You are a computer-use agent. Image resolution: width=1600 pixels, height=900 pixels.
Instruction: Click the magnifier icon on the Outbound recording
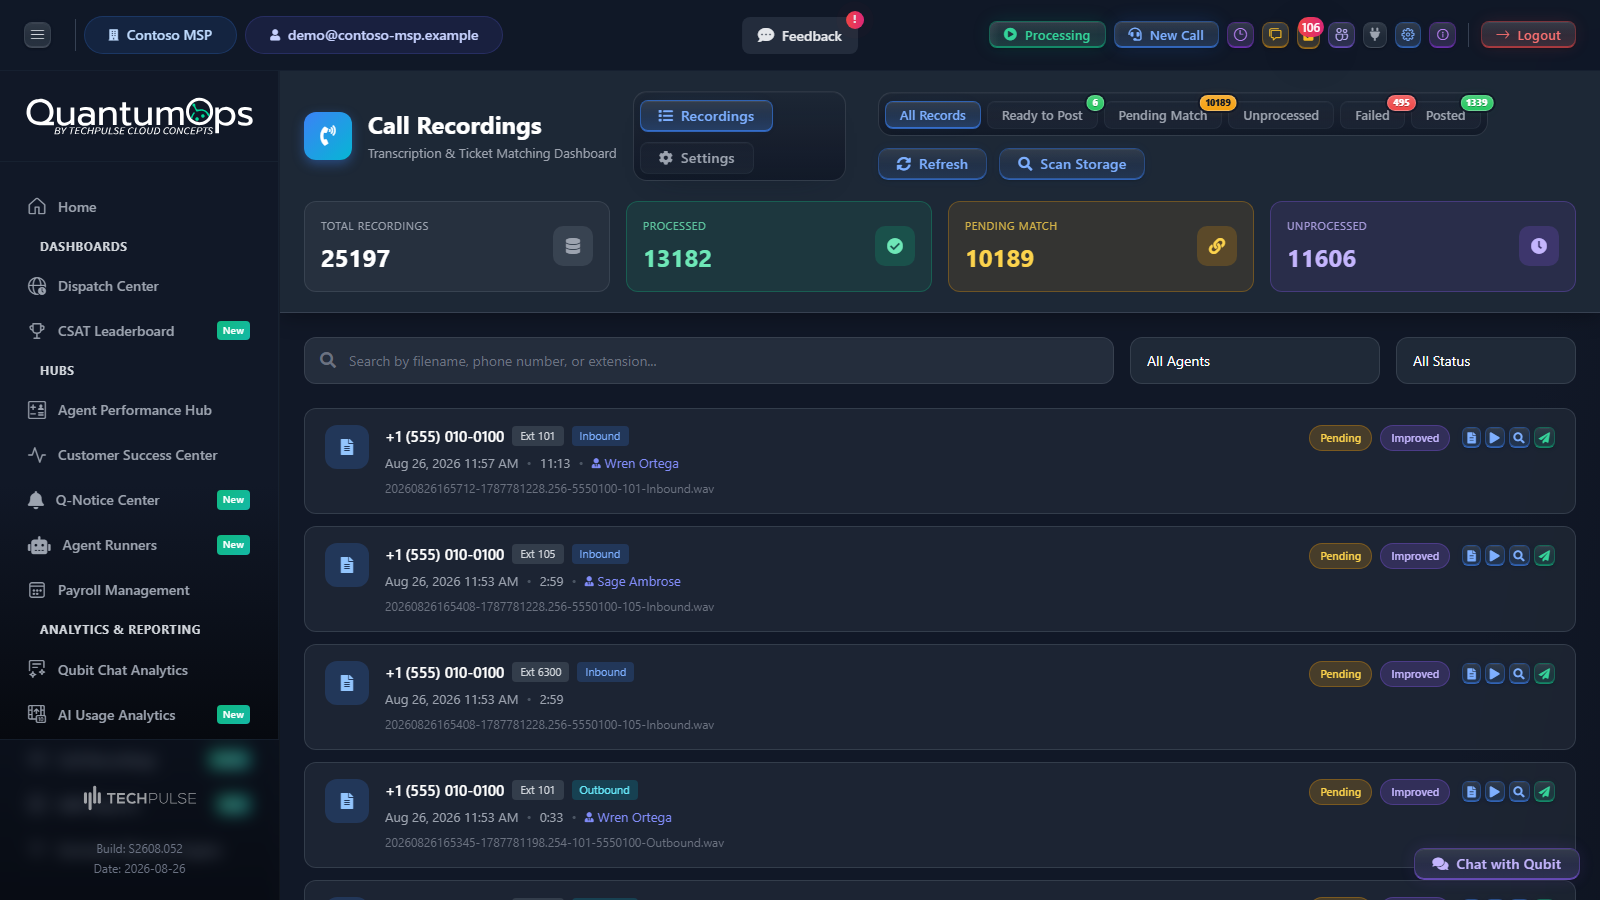pyautogui.click(x=1519, y=792)
